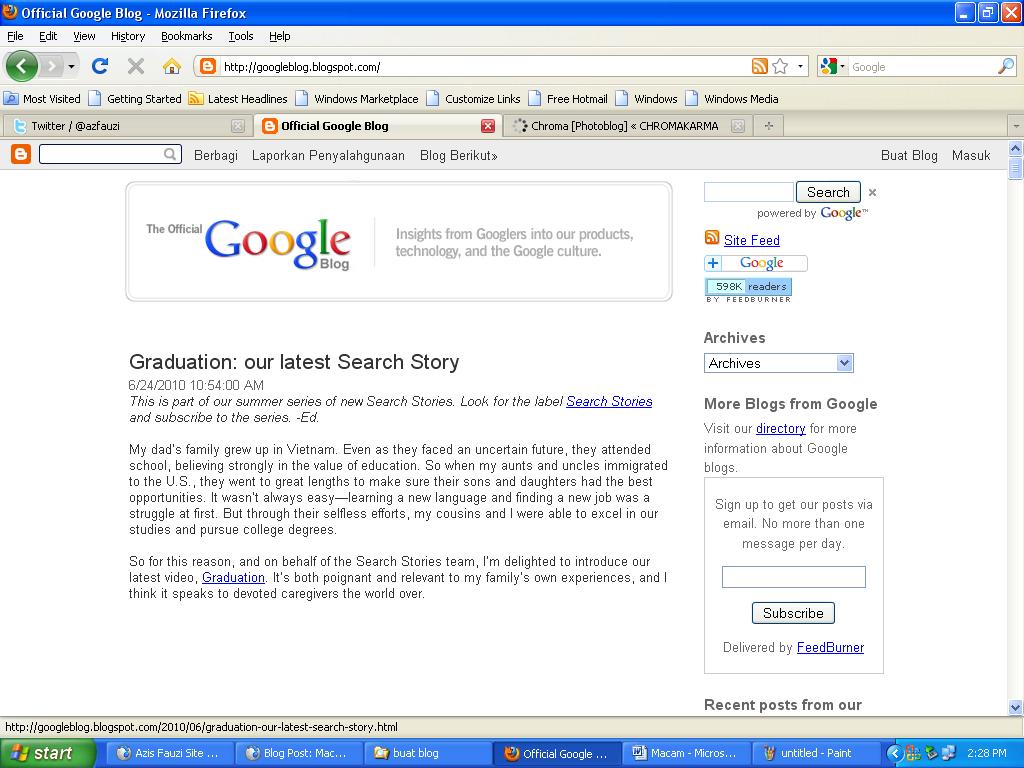Click the Add to Google plus button

756,263
